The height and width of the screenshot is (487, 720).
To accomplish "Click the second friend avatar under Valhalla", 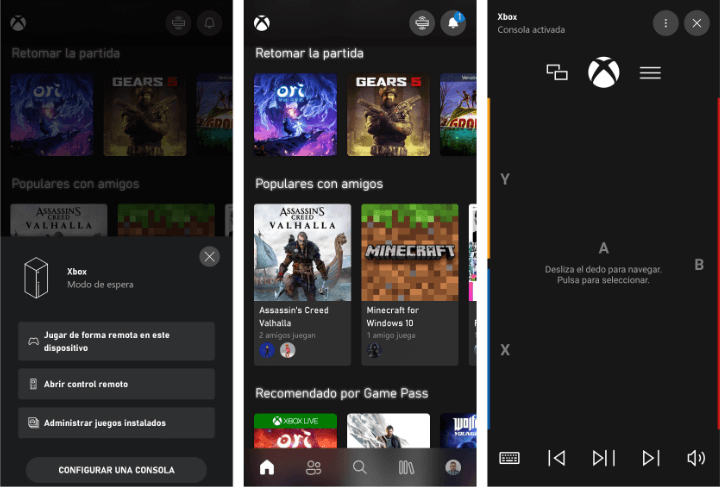I will click(288, 350).
